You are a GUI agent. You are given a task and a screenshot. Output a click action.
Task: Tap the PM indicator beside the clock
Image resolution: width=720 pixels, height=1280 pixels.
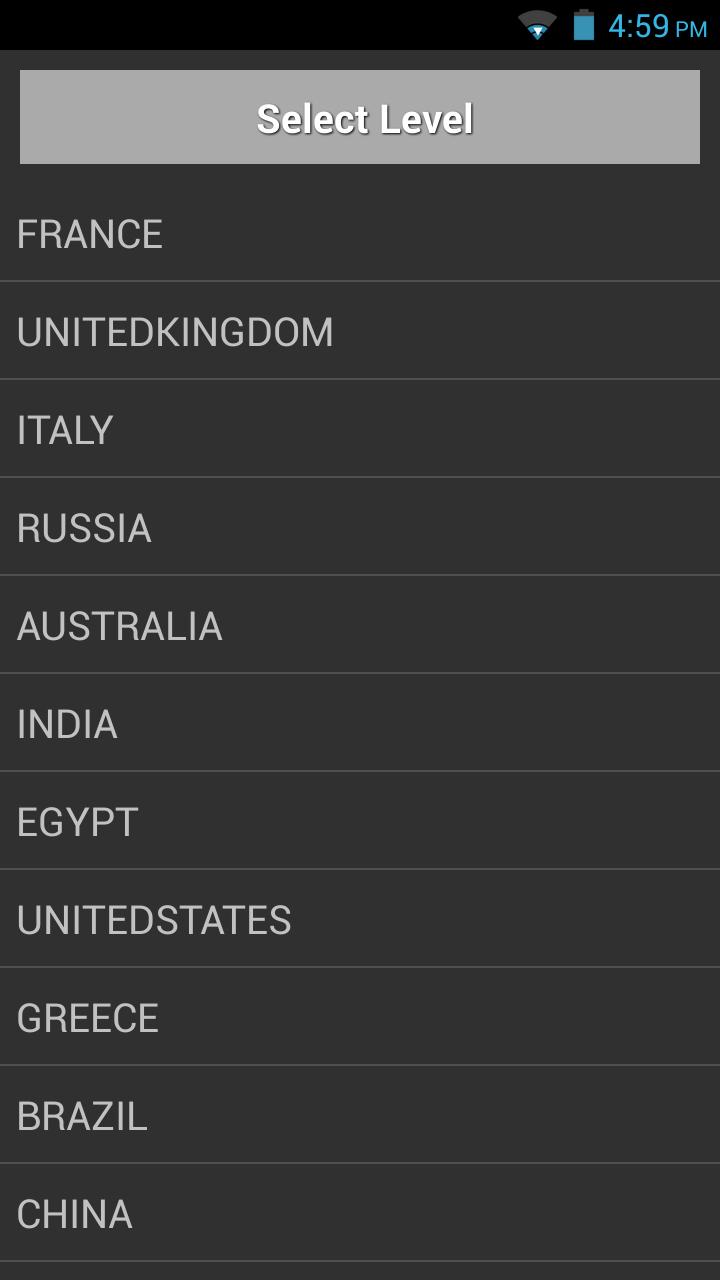pos(691,29)
